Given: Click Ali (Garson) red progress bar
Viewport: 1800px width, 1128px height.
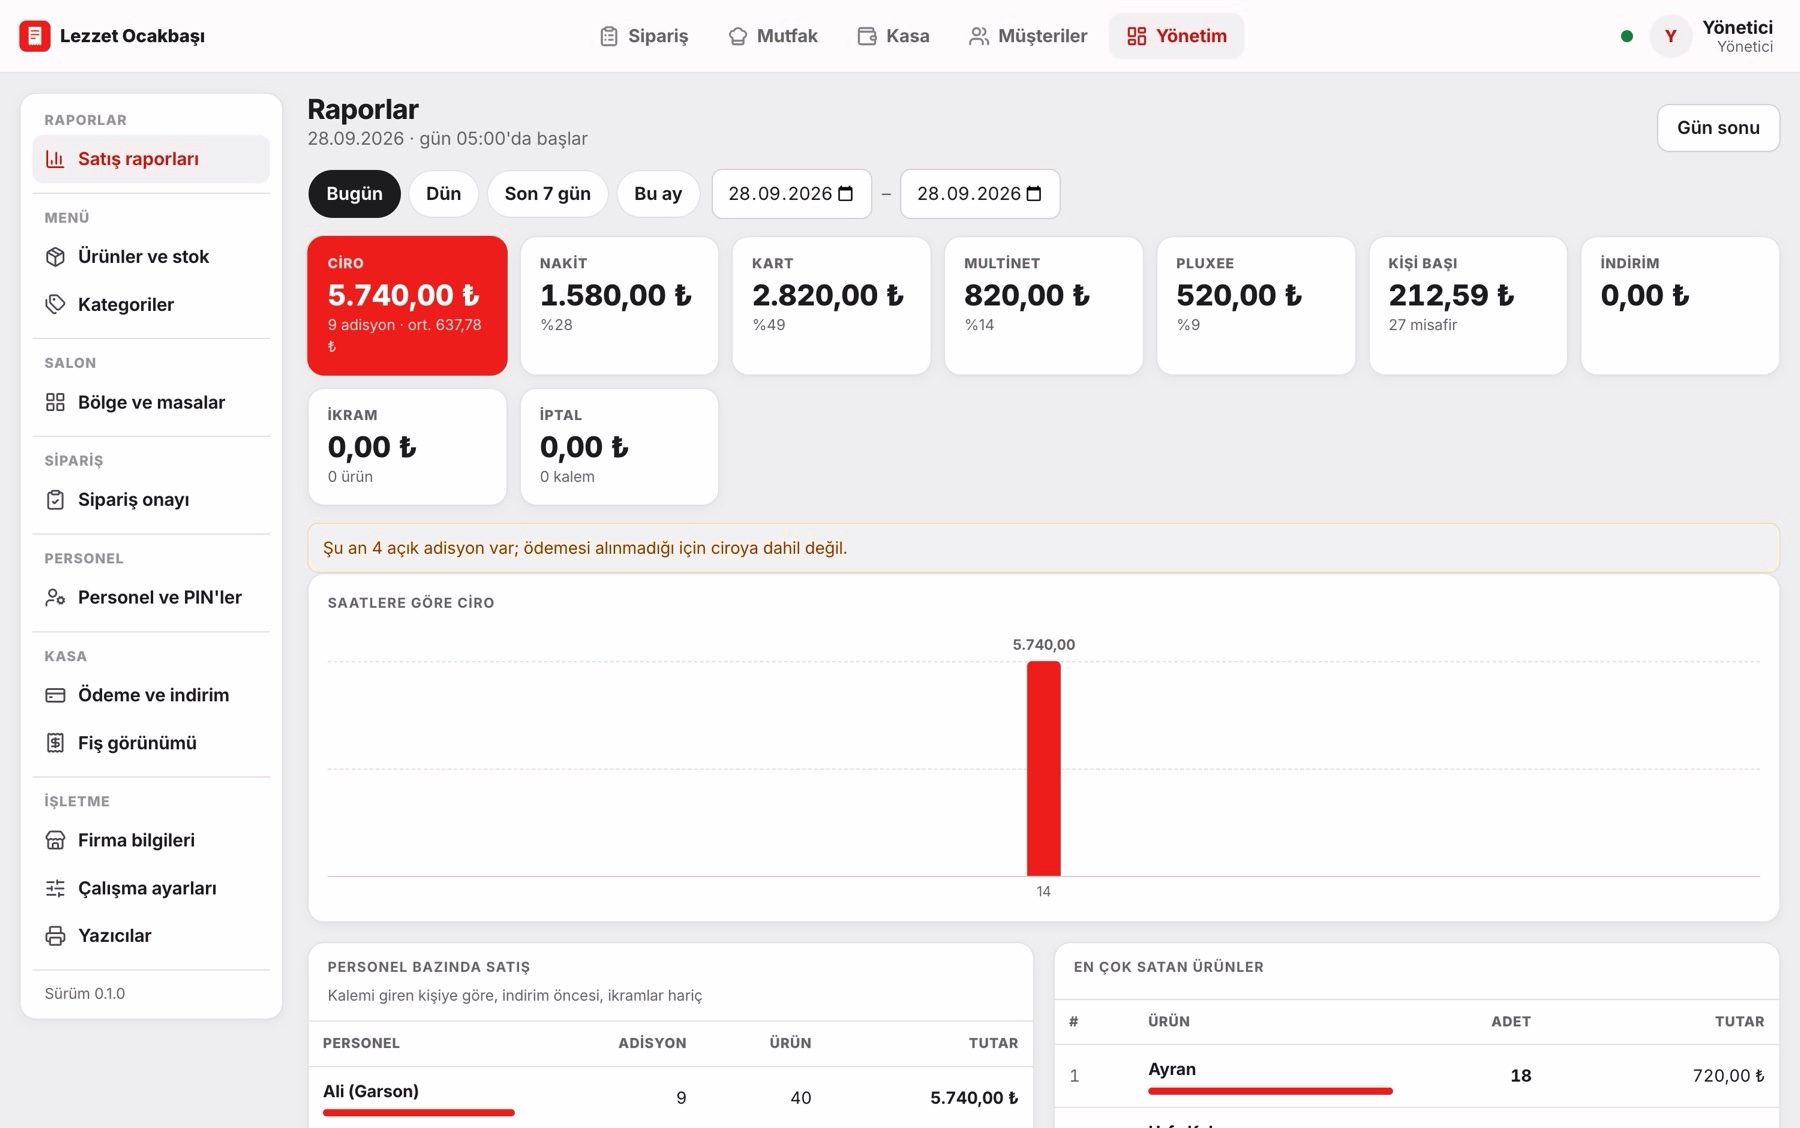Looking at the screenshot, I should [x=418, y=1112].
